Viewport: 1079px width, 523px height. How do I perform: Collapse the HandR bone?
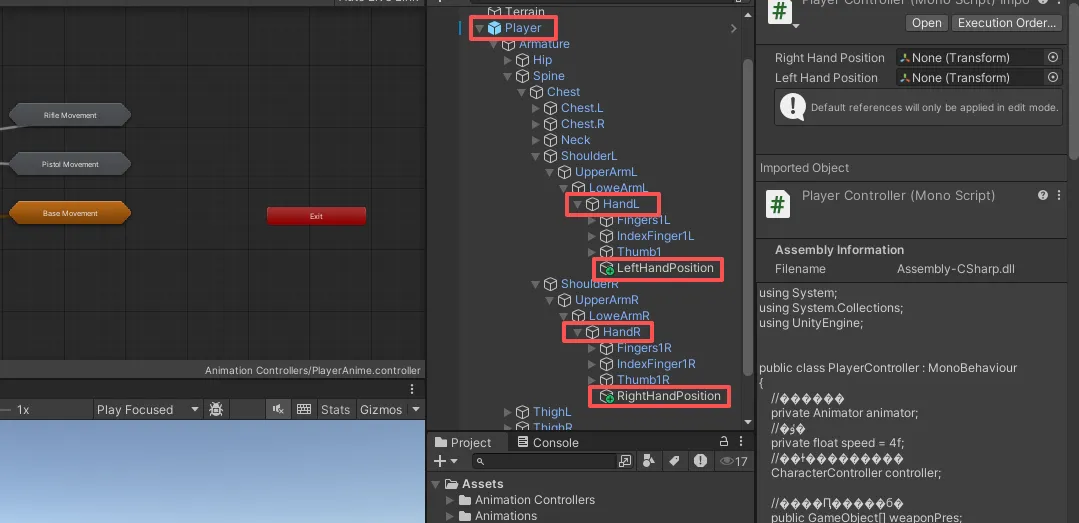[x=578, y=332]
